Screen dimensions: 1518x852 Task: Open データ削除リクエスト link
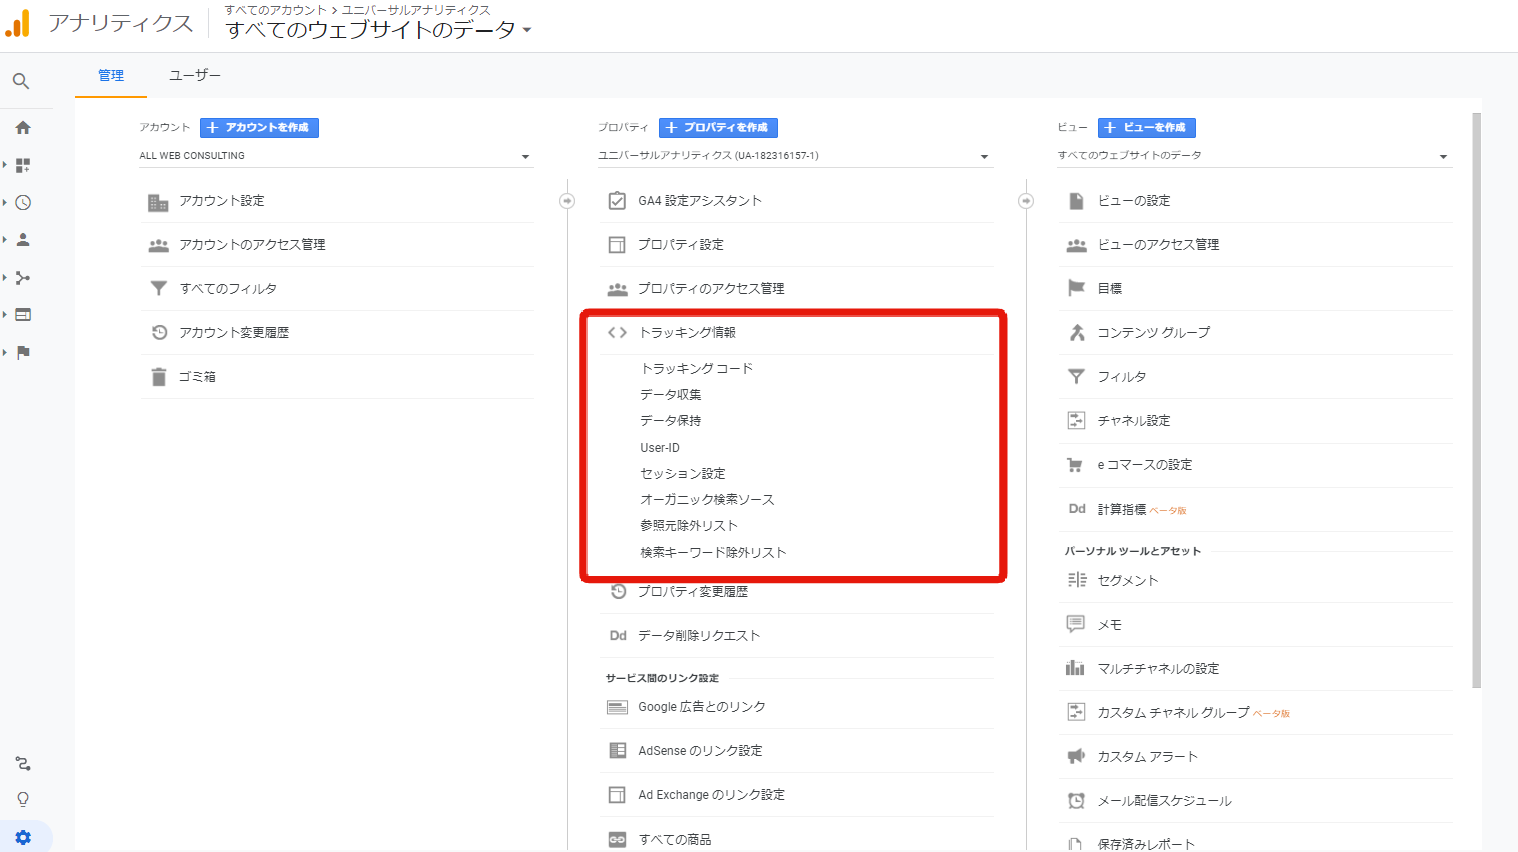pos(699,636)
